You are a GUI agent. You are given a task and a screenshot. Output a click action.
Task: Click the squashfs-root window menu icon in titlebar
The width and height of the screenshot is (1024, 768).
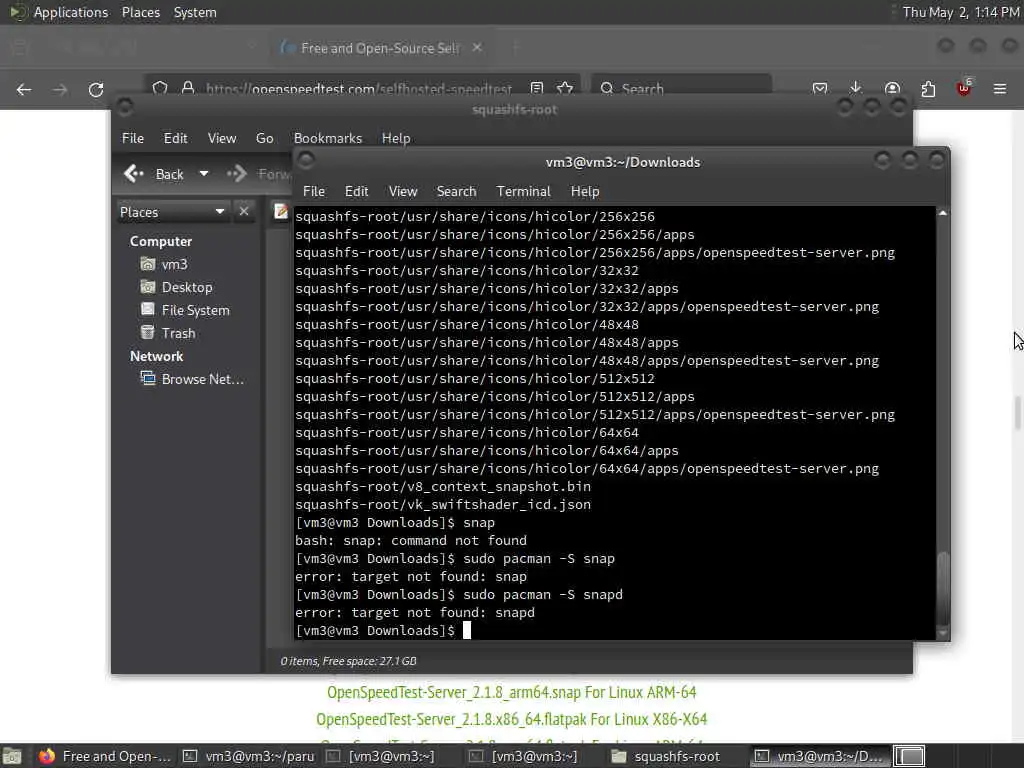click(x=125, y=106)
